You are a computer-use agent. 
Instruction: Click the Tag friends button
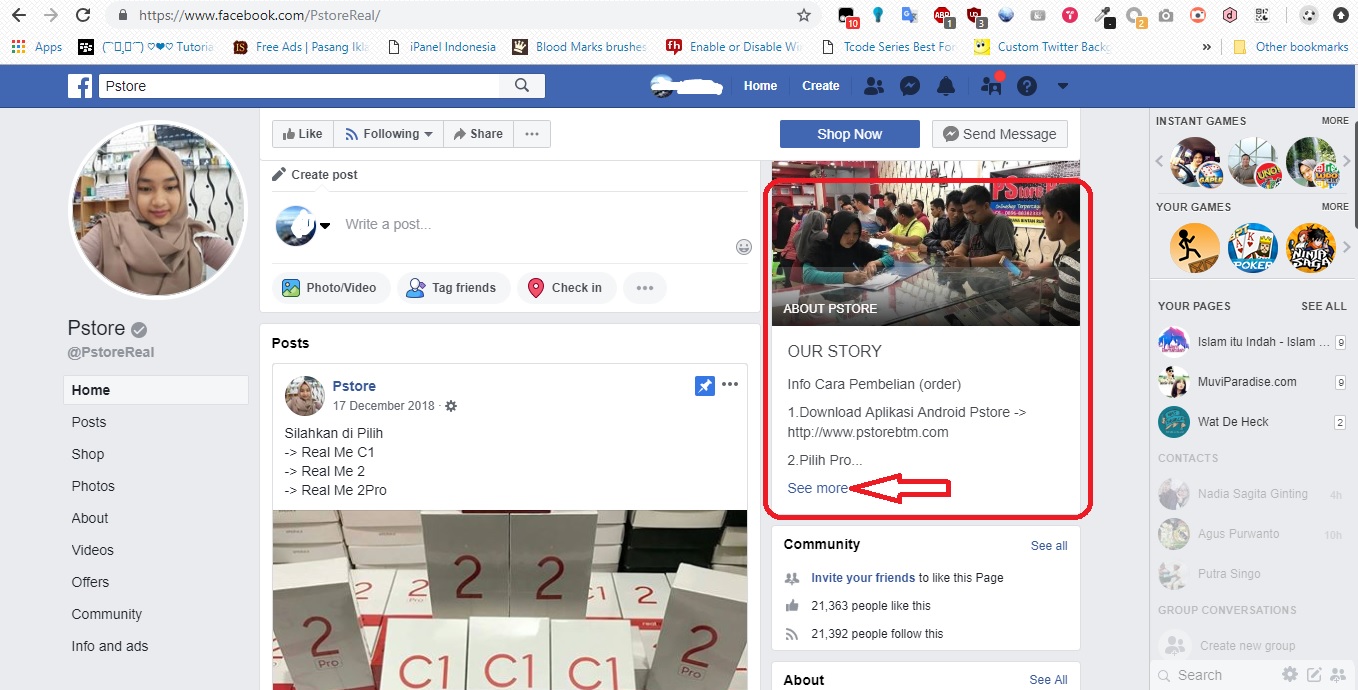(453, 288)
